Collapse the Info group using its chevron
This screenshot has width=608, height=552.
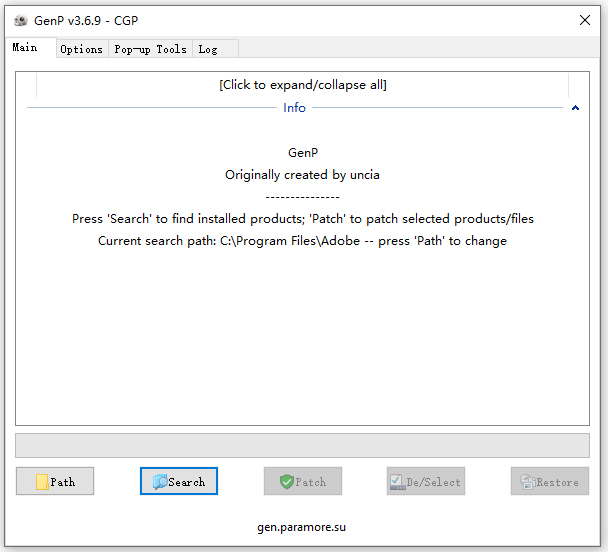pyautogui.click(x=575, y=108)
